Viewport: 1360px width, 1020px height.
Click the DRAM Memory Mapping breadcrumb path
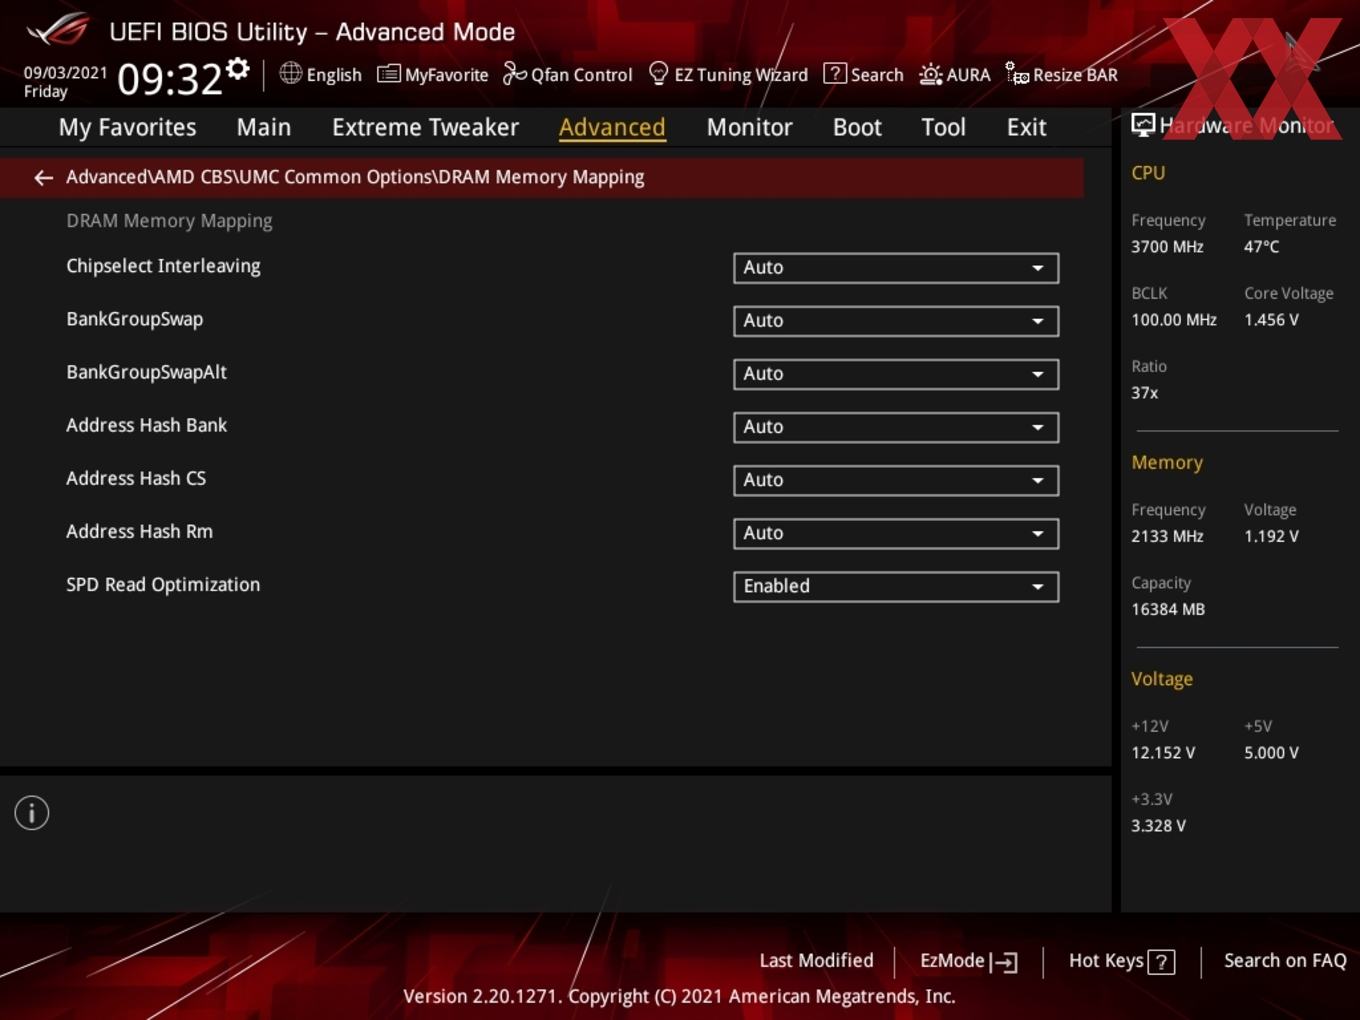(355, 177)
